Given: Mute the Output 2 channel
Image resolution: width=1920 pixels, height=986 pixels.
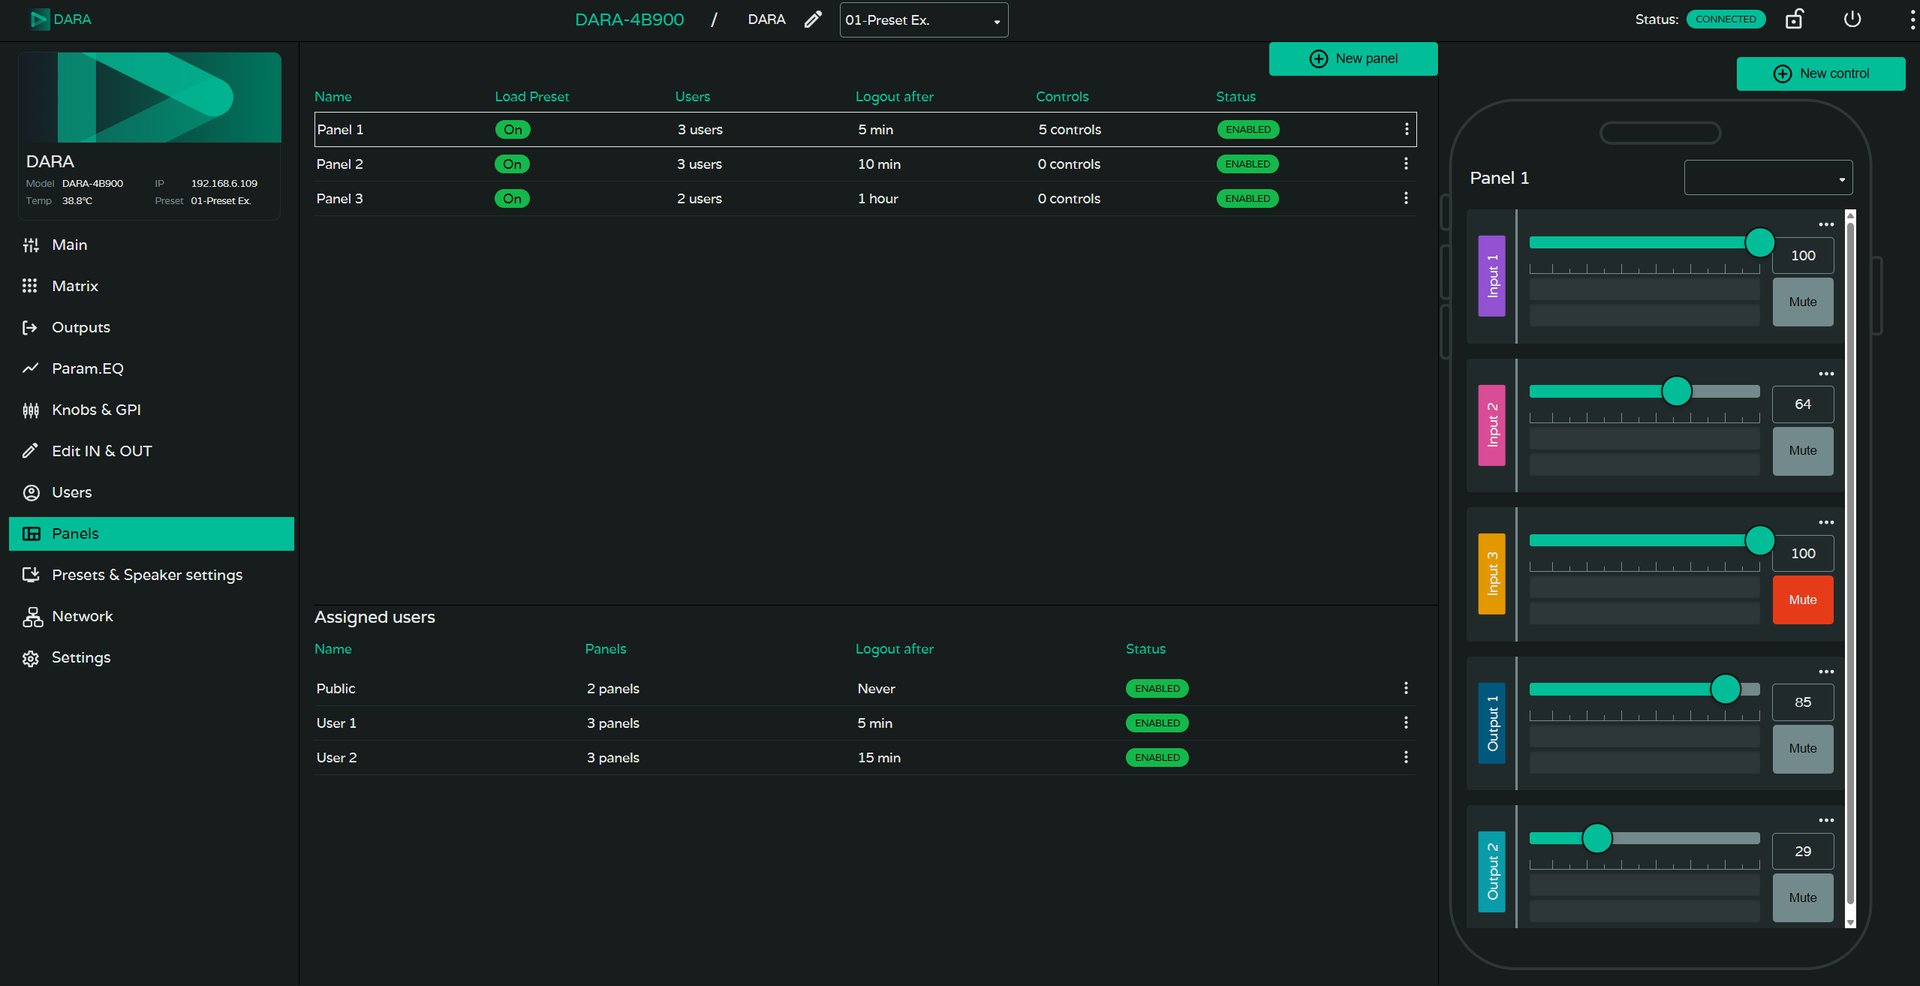Looking at the screenshot, I should point(1803,898).
